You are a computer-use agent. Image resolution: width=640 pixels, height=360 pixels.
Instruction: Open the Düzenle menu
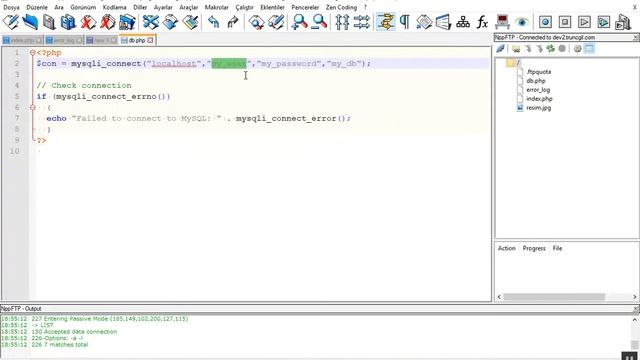pyautogui.click(x=37, y=7)
